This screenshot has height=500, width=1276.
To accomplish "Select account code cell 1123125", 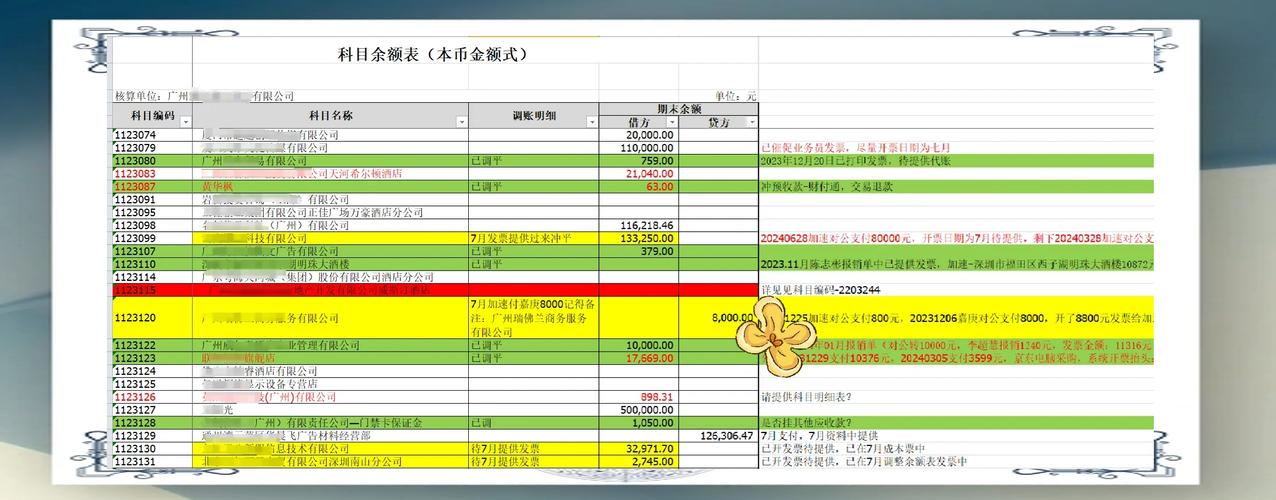I will (152, 384).
